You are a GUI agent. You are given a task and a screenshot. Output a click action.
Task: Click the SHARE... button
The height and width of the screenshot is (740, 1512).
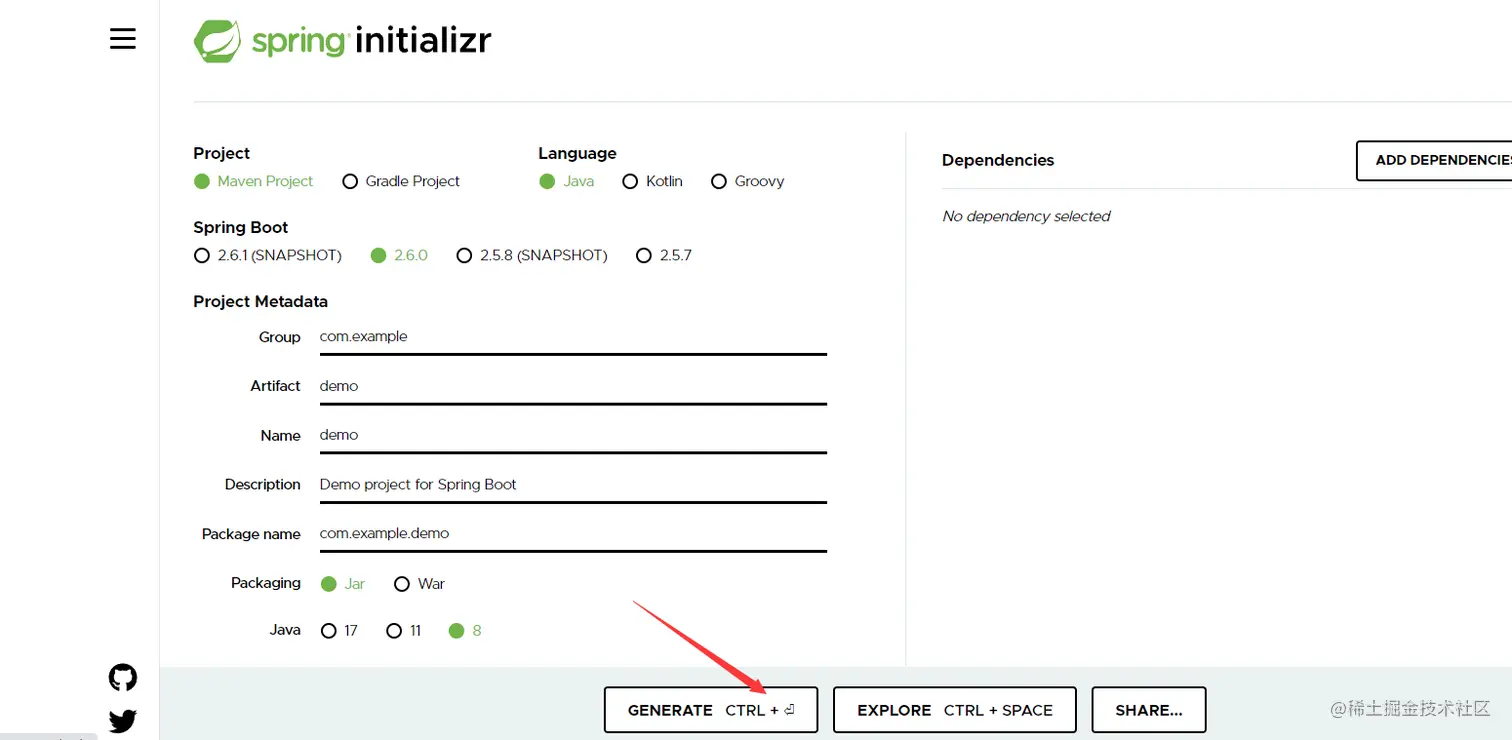(1149, 710)
